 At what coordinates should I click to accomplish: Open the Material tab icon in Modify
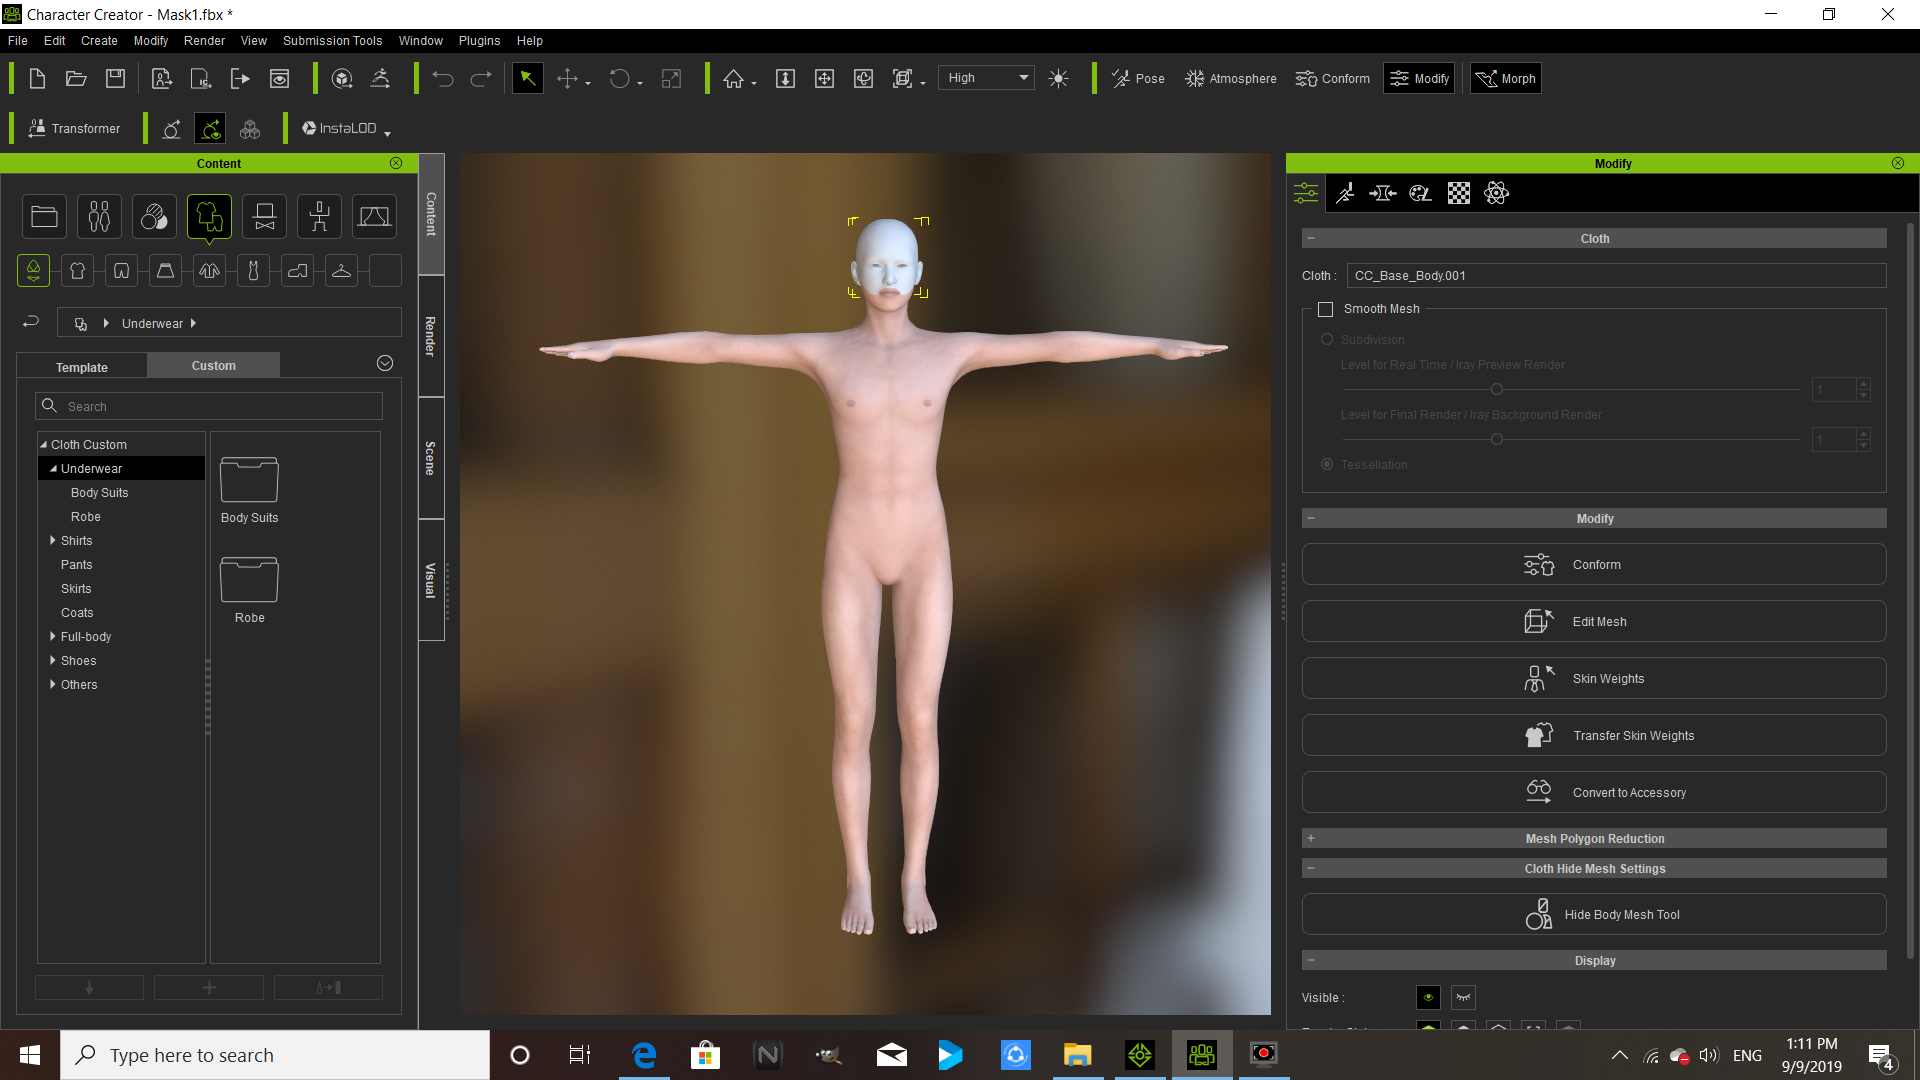(x=1421, y=193)
